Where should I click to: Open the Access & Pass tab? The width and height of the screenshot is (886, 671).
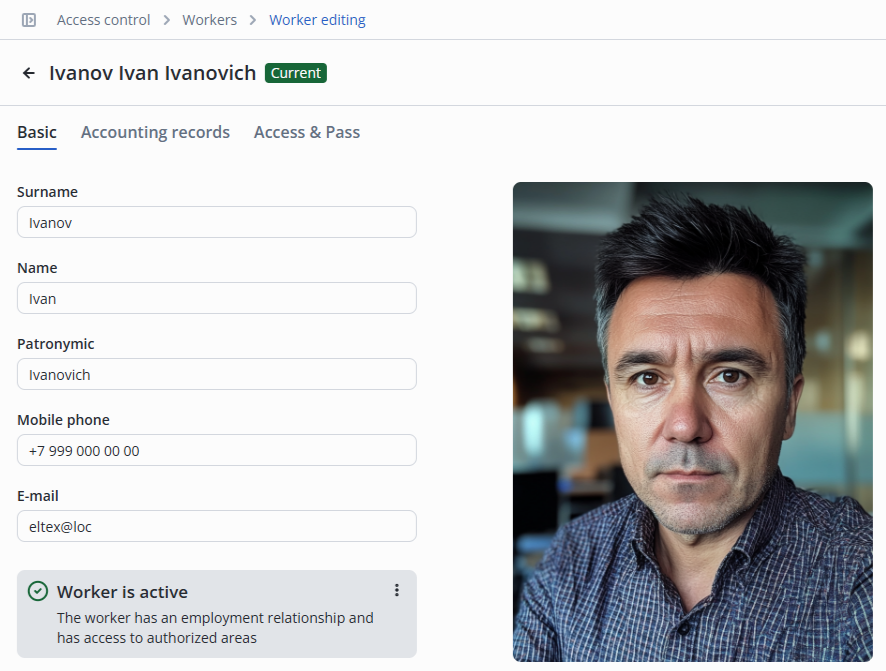coord(307,132)
